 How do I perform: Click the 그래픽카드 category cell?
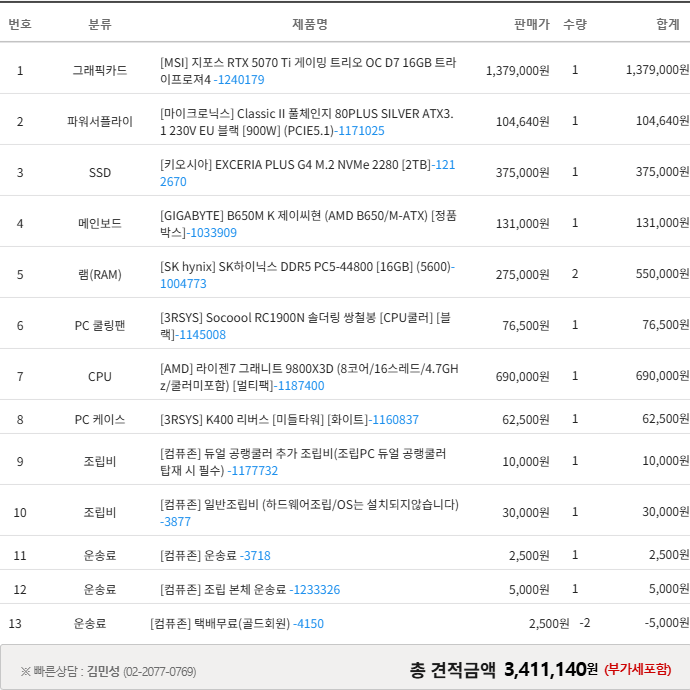pos(100,70)
